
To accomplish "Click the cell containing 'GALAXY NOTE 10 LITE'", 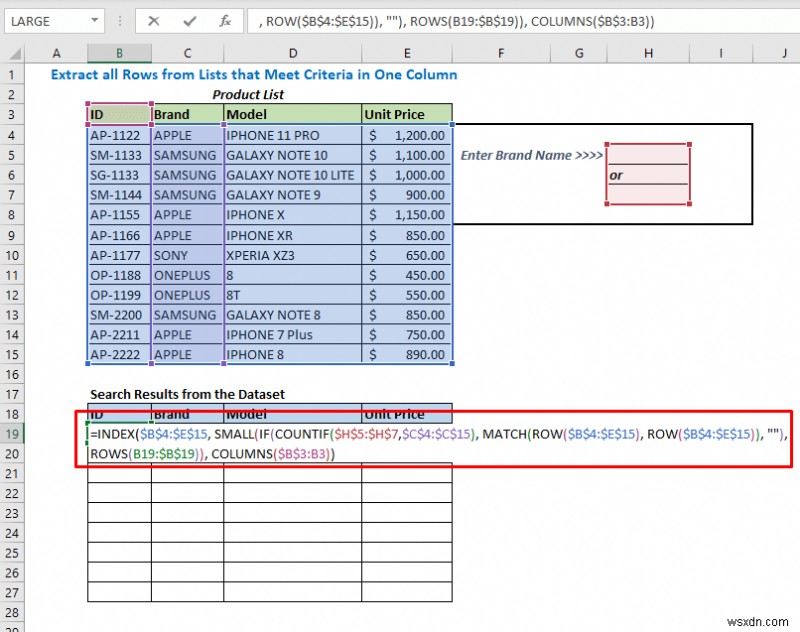I will pos(291,174).
